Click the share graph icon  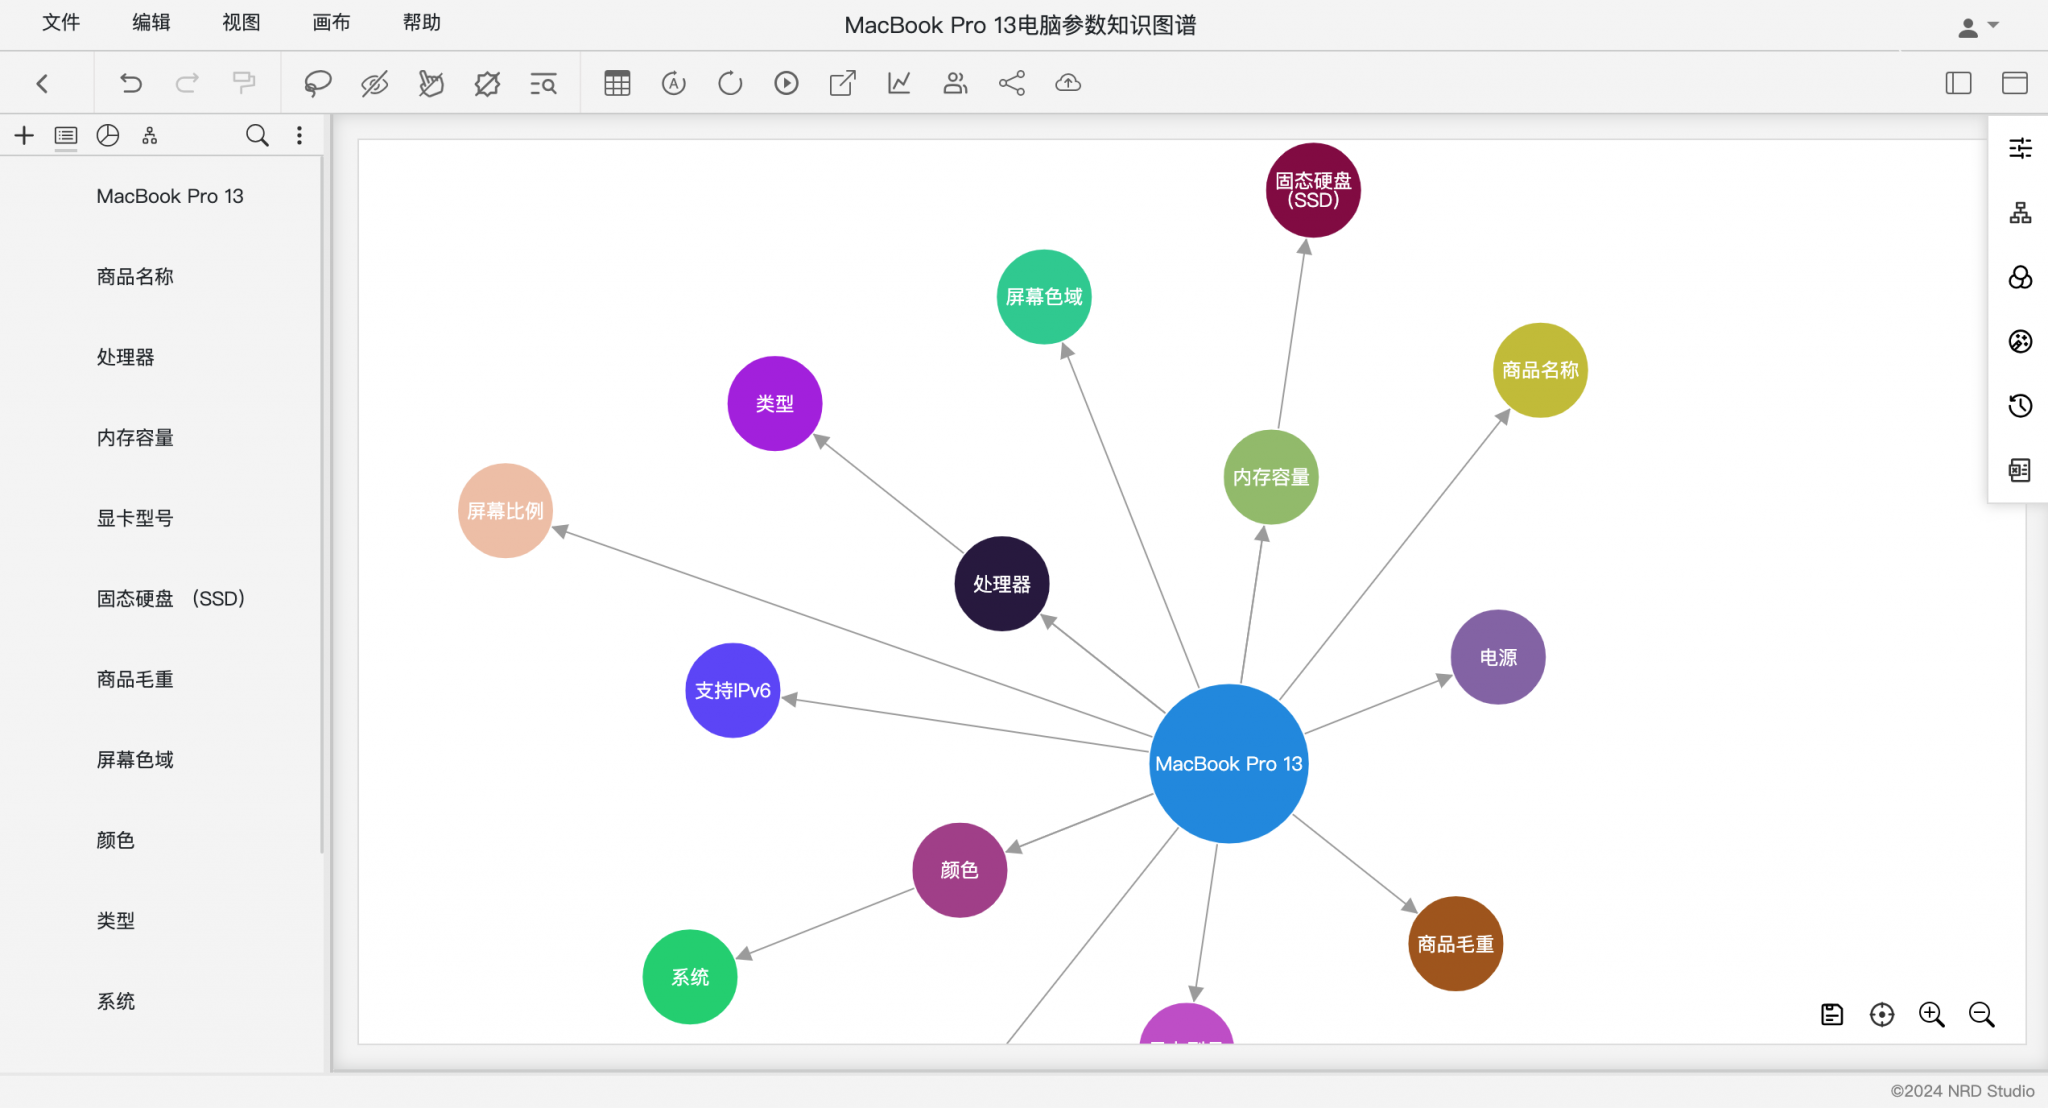pyautogui.click(x=1012, y=83)
